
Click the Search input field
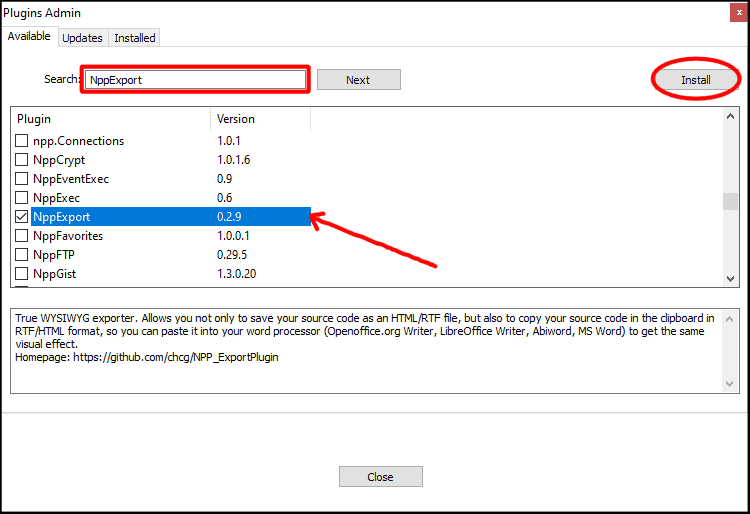click(196, 79)
